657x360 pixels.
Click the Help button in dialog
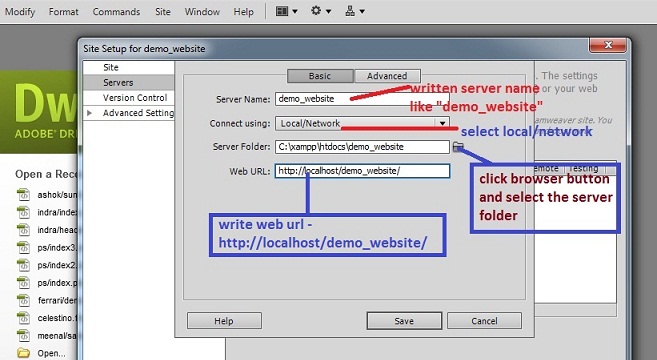224,321
